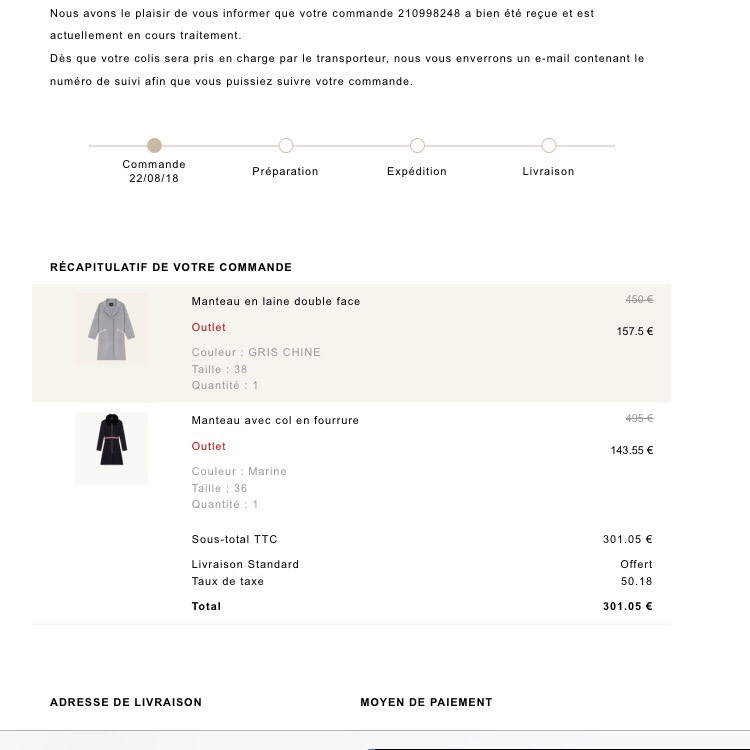Click the filled Commande step circle

point(154,145)
